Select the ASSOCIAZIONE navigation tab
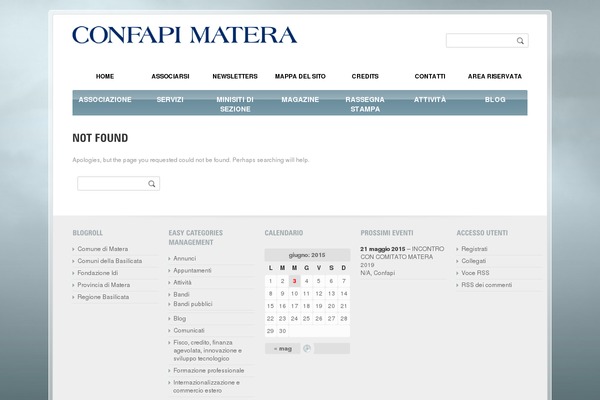Screen dimensions: 600x400 pos(105,100)
